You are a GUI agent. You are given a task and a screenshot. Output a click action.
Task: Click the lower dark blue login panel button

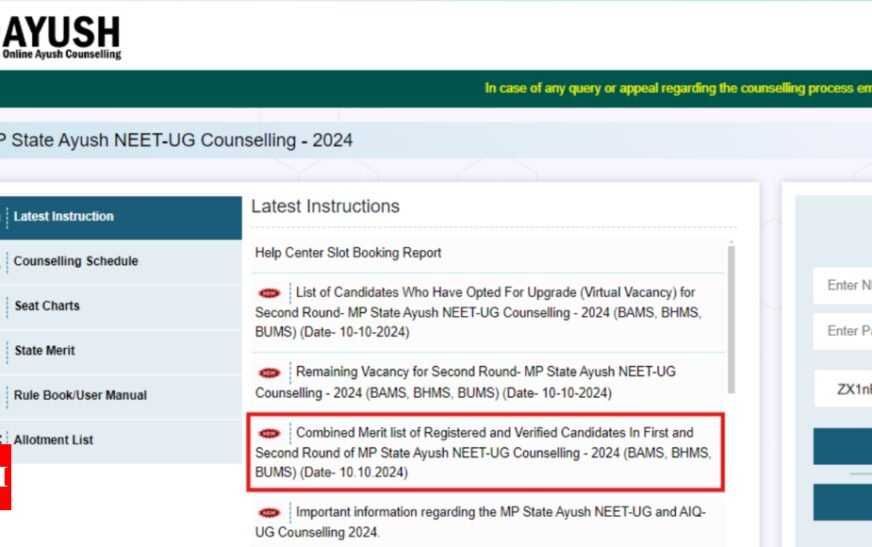843,502
